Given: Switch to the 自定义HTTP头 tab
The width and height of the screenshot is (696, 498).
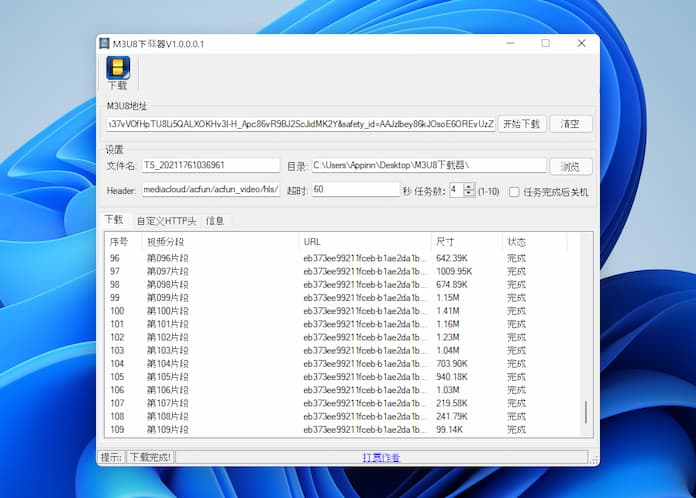Looking at the screenshot, I should click(x=165, y=220).
